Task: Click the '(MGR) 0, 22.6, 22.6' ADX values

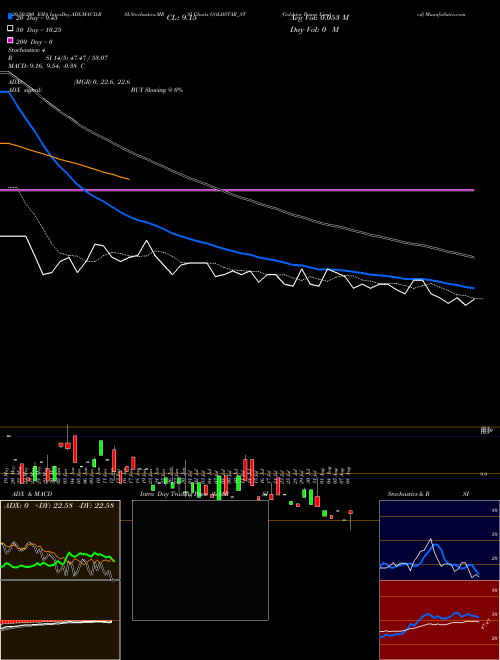Action: [102, 82]
